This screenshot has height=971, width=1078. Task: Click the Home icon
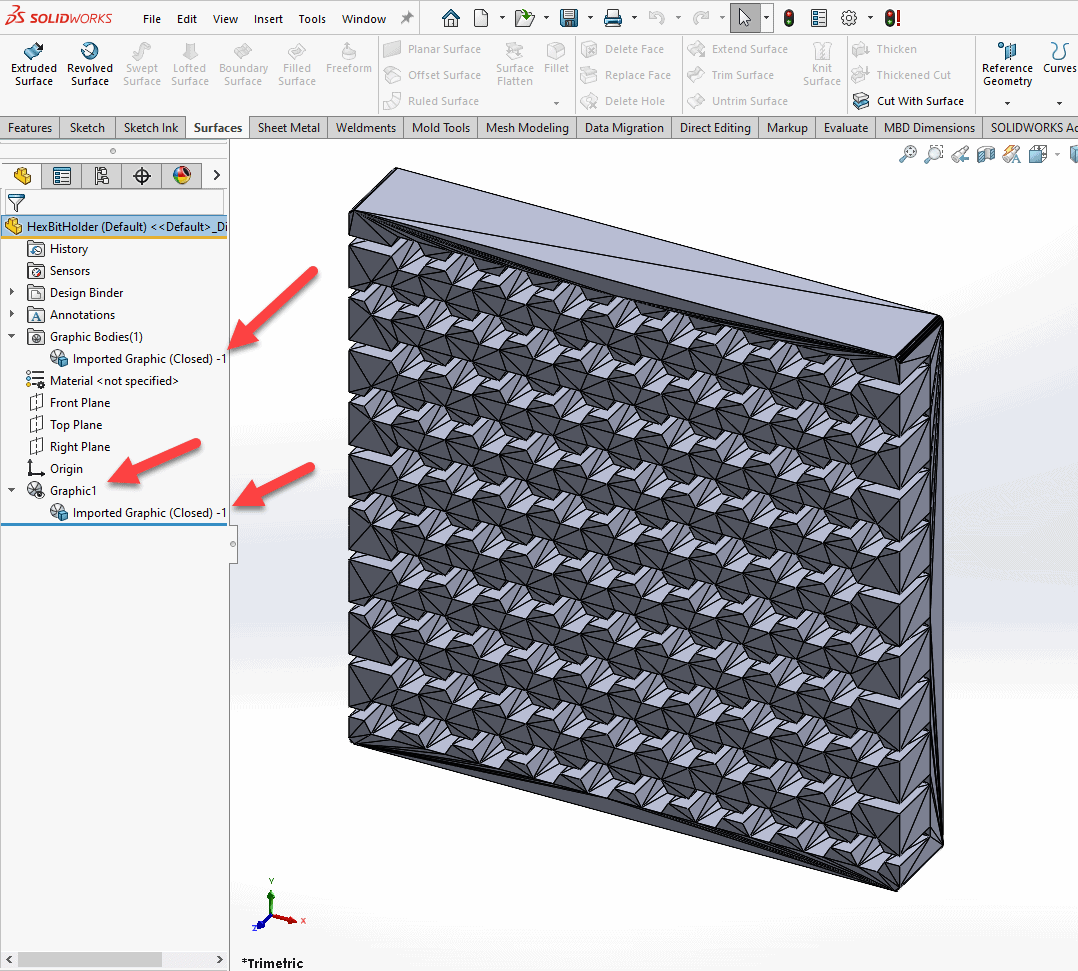450,19
